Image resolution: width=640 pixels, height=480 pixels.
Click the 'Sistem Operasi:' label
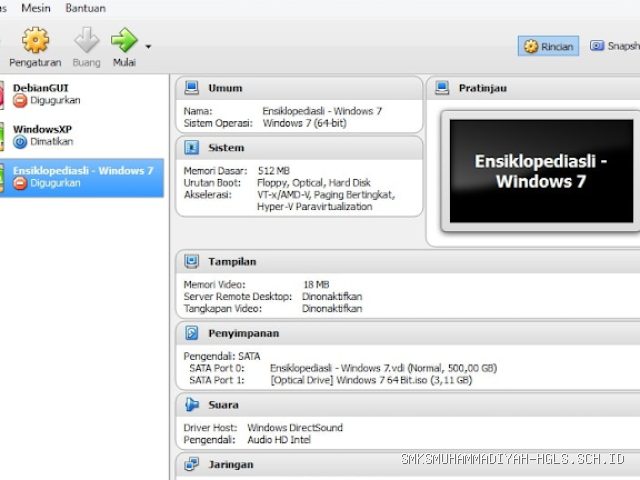pos(218,123)
